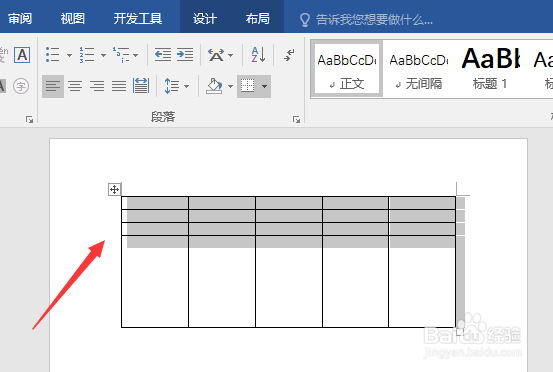Sort the selection A to Z

point(259,55)
